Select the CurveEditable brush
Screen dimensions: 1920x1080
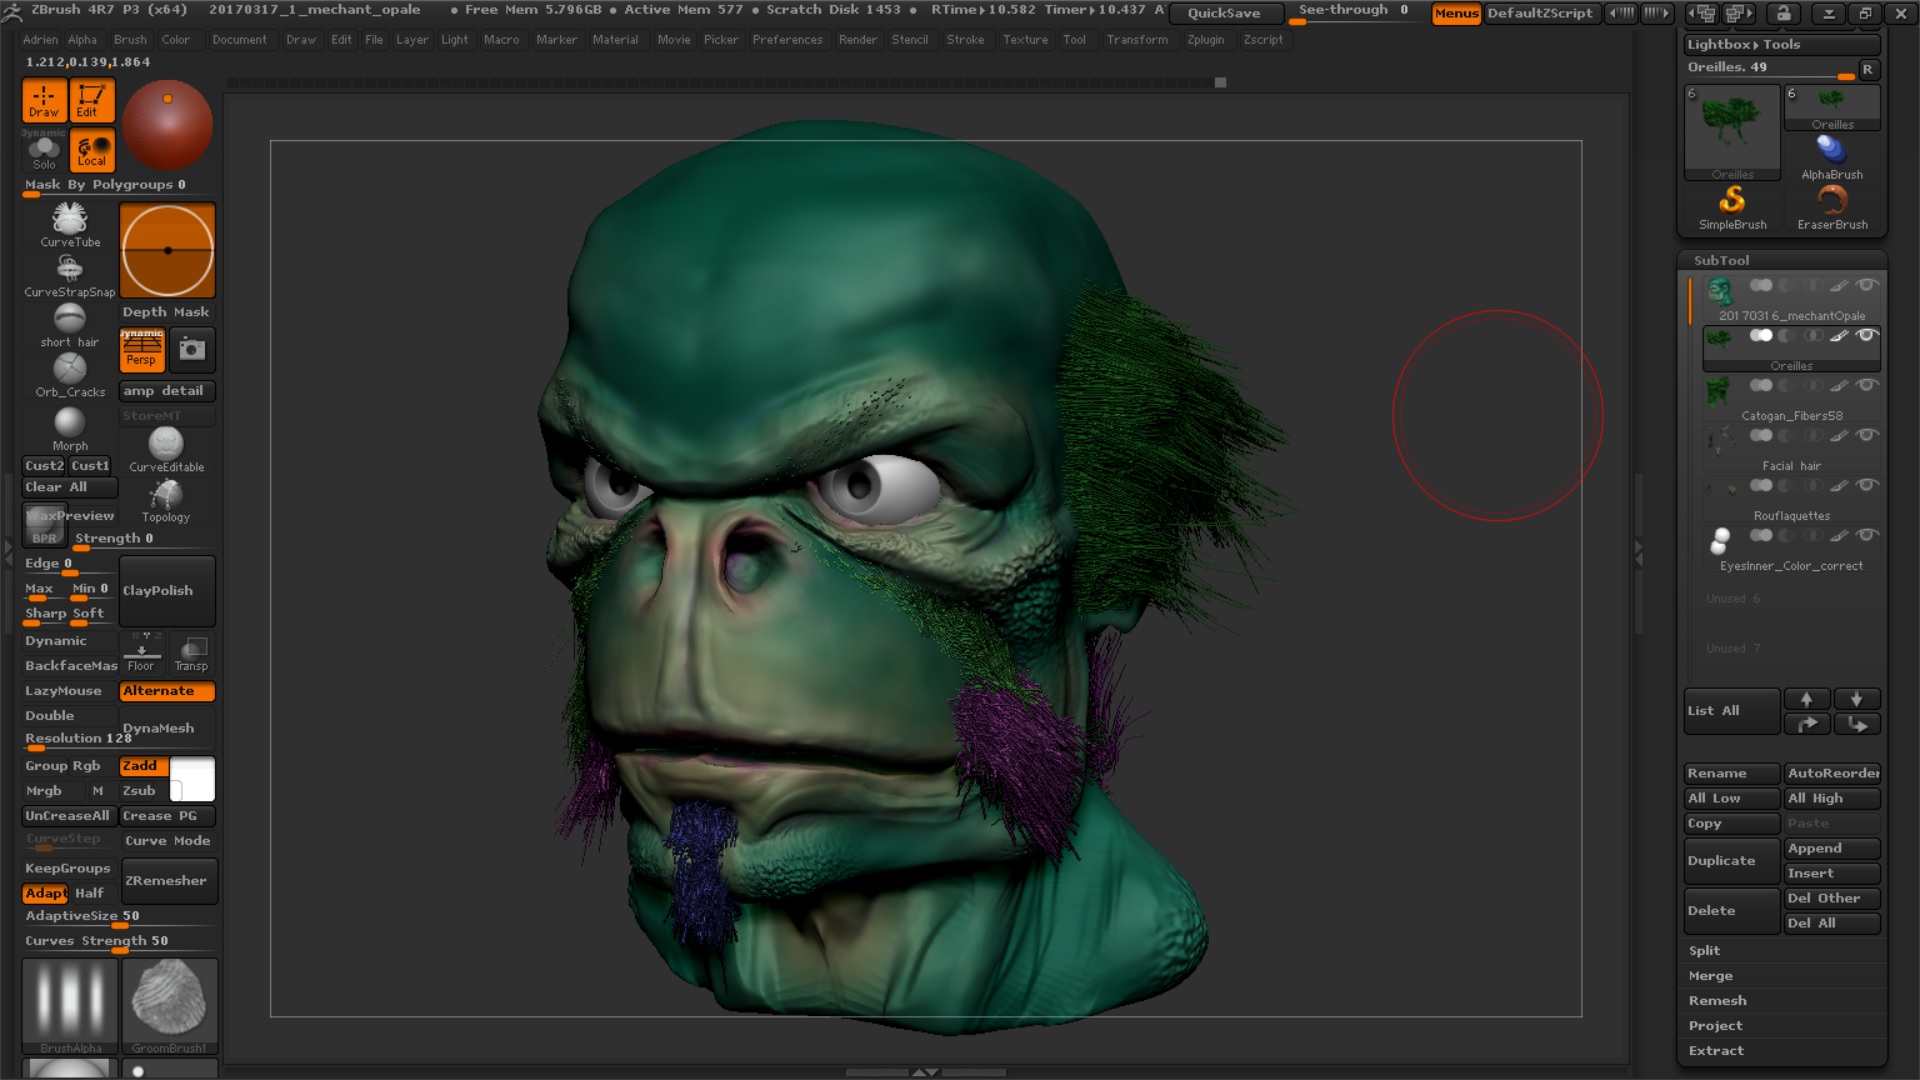[166, 450]
